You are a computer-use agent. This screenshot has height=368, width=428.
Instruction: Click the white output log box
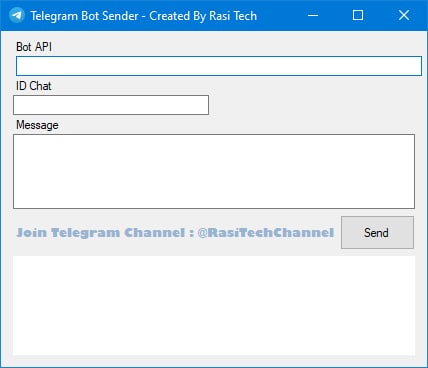tap(214, 306)
